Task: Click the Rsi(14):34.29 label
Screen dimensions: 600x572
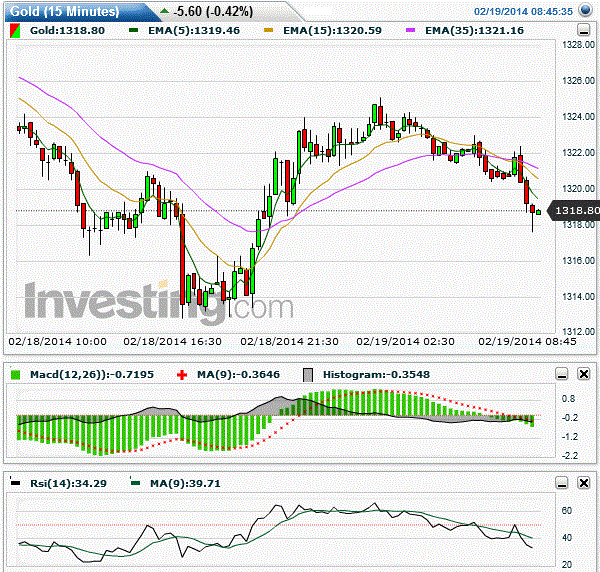Action: click(68, 483)
